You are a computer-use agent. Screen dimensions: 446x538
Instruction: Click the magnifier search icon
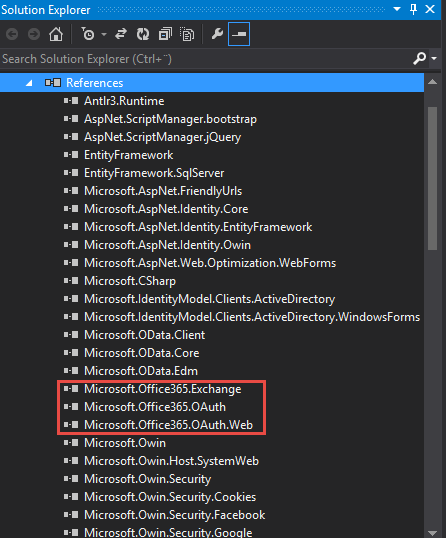[x=419, y=59]
